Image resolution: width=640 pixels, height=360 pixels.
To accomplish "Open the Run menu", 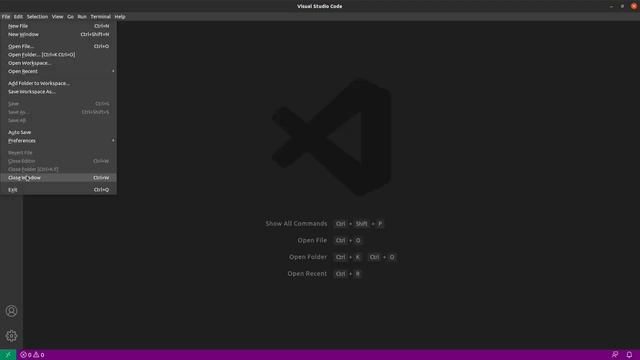I will [82, 17].
